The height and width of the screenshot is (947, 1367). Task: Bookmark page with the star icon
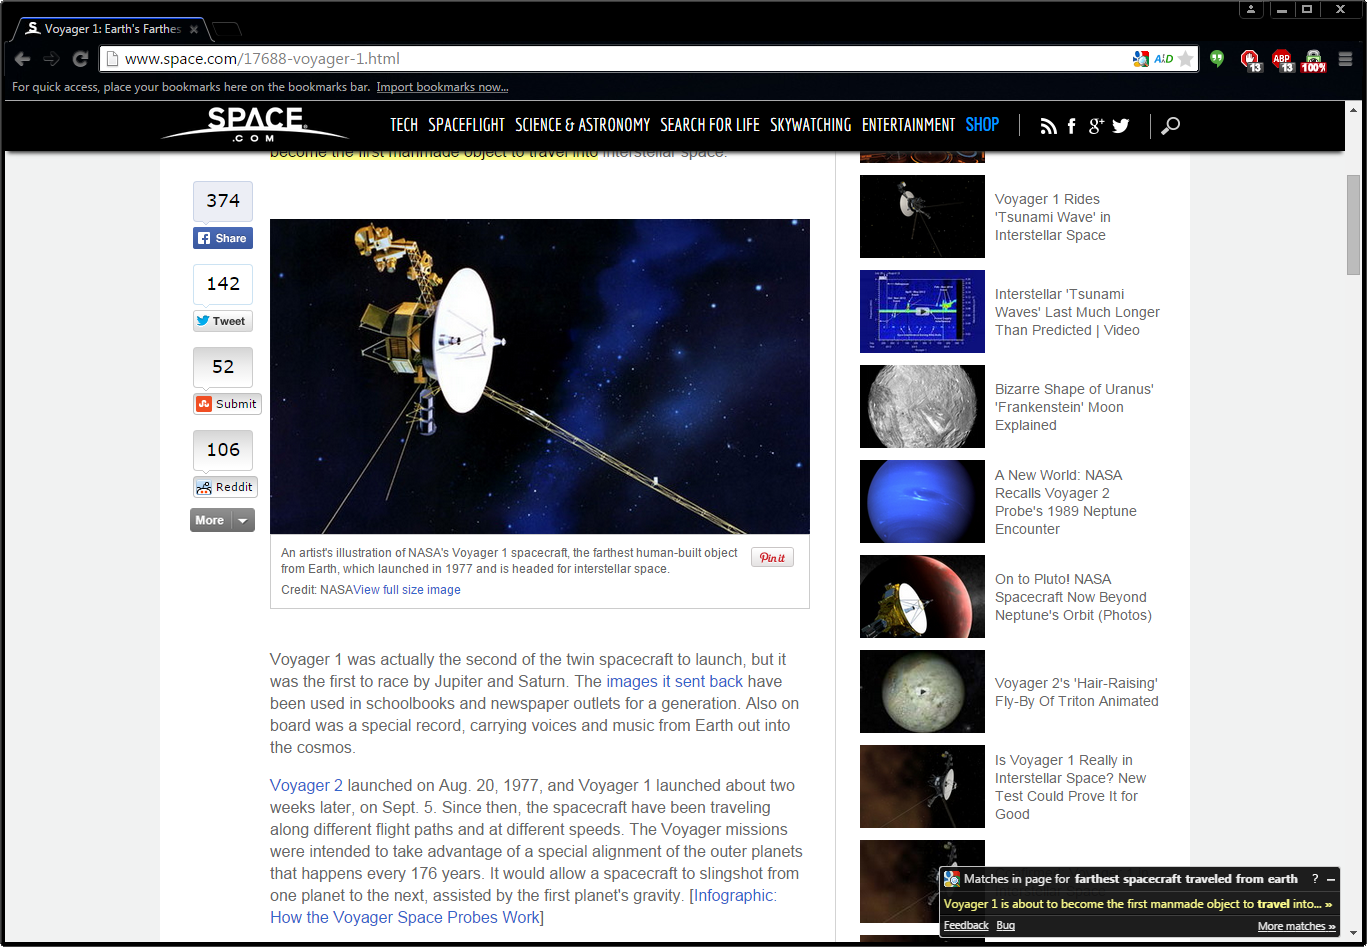pyautogui.click(x=1186, y=59)
